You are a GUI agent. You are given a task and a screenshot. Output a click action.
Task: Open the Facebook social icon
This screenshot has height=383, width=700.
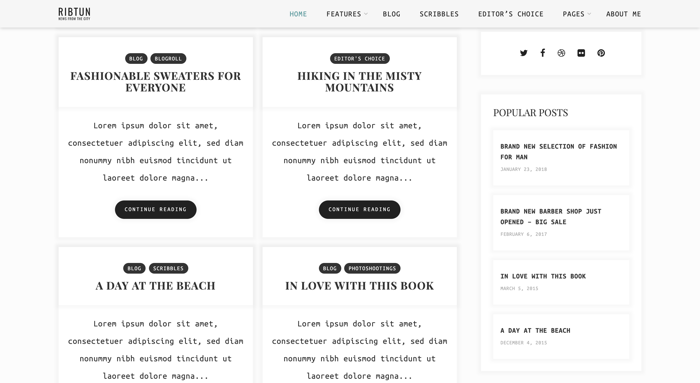[542, 53]
